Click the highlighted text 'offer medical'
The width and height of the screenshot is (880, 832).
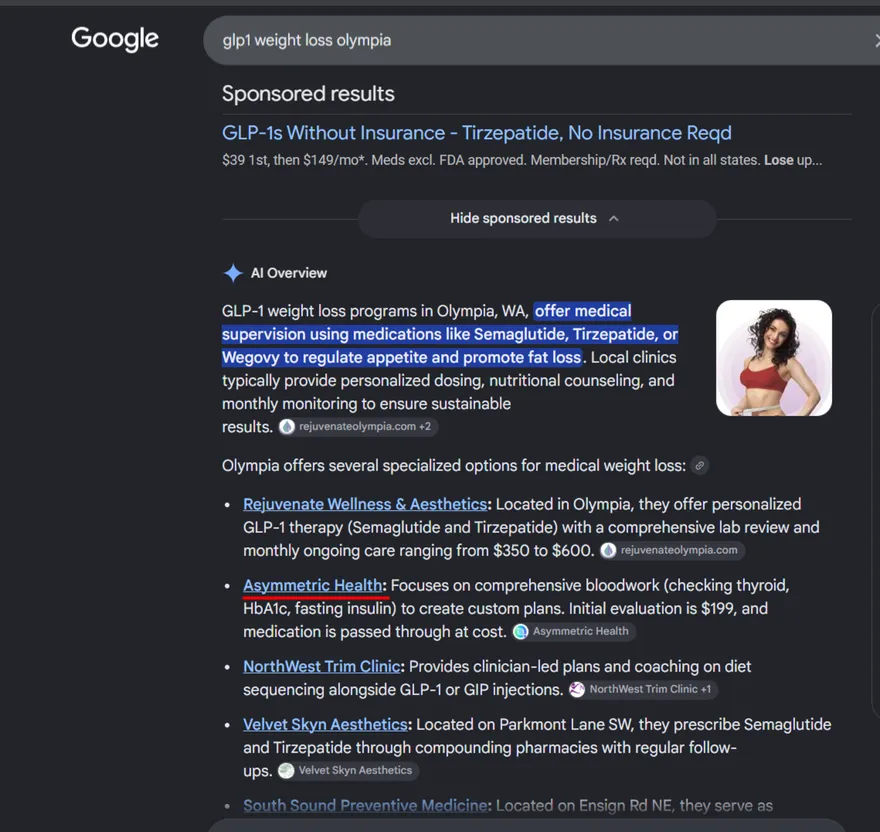(x=583, y=311)
